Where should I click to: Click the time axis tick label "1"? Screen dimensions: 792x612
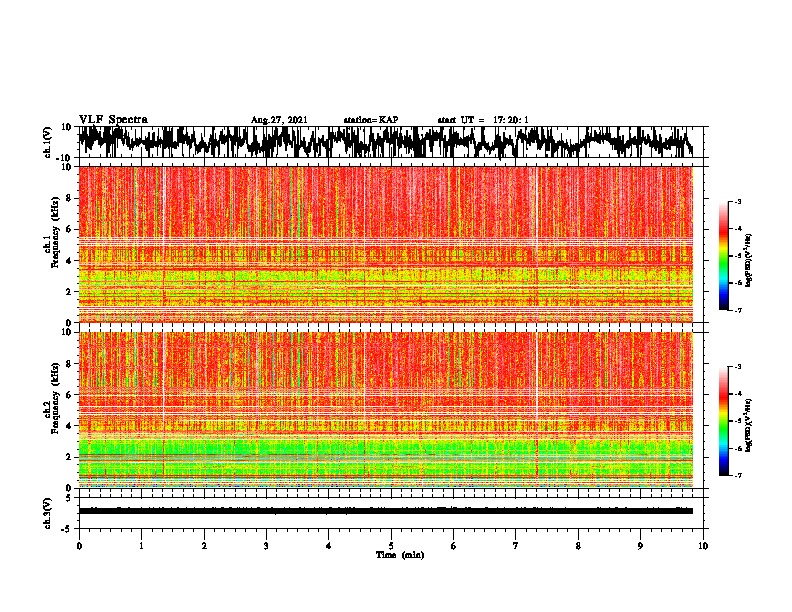click(x=141, y=546)
